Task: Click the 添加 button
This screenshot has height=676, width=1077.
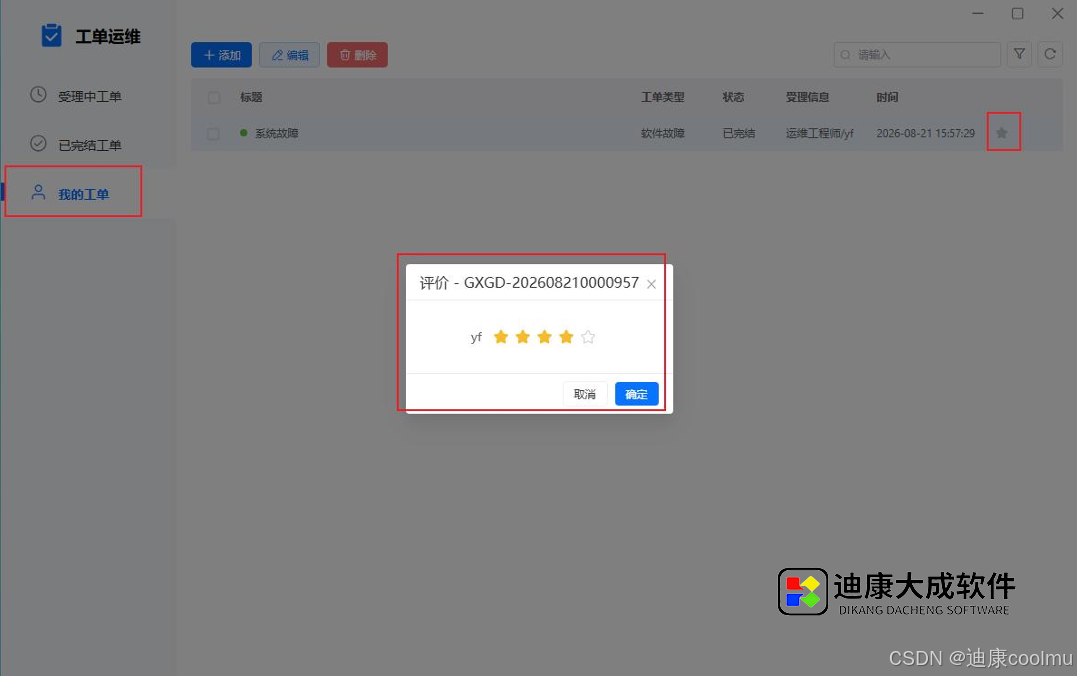Action: tap(221, 55)
